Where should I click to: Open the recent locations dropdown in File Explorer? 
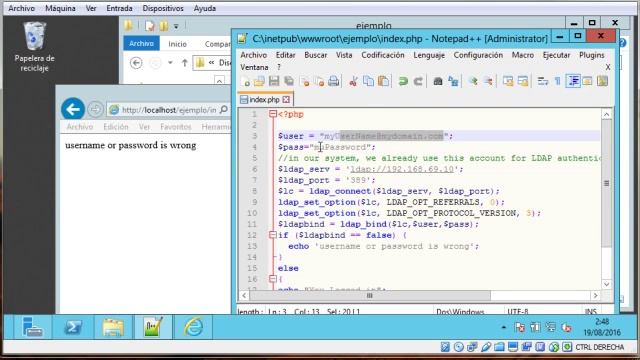click(170, 63)
